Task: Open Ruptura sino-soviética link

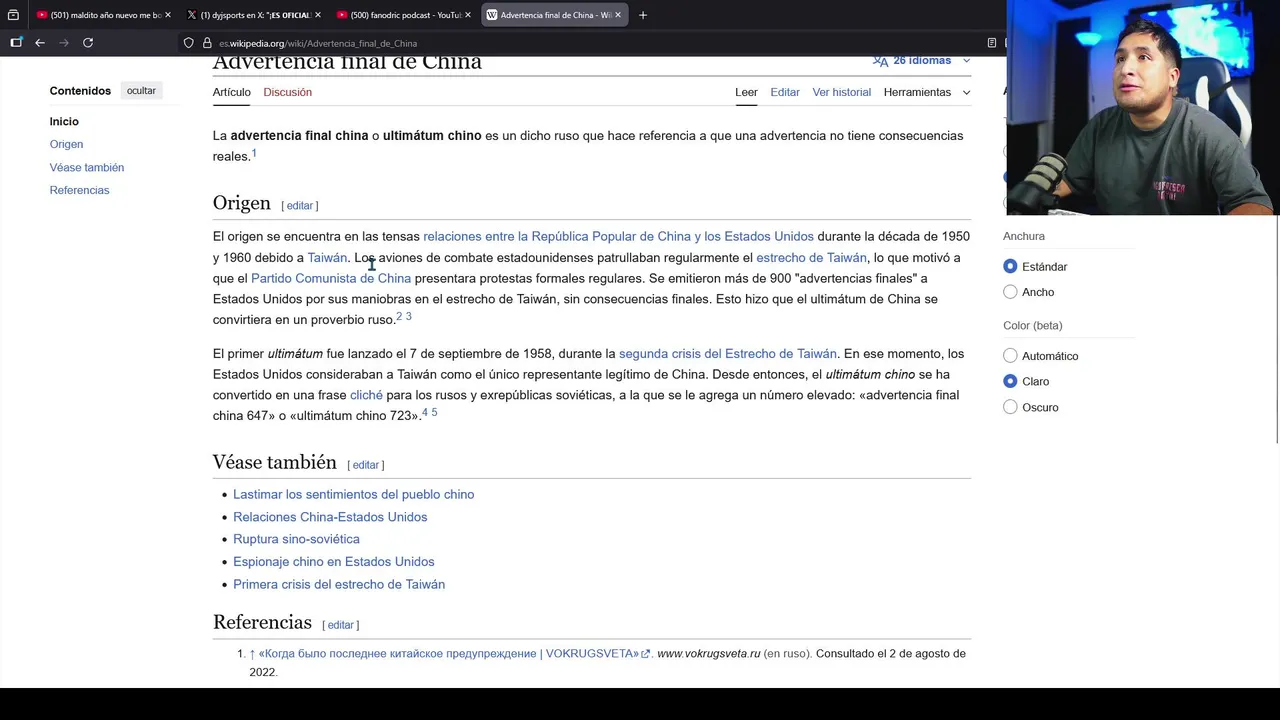Action: pos(296,539)
